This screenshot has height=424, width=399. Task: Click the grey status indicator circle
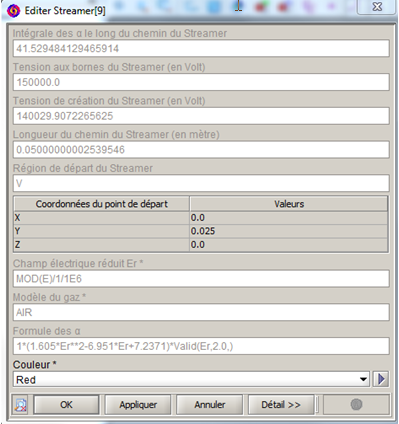pos(356,405)
